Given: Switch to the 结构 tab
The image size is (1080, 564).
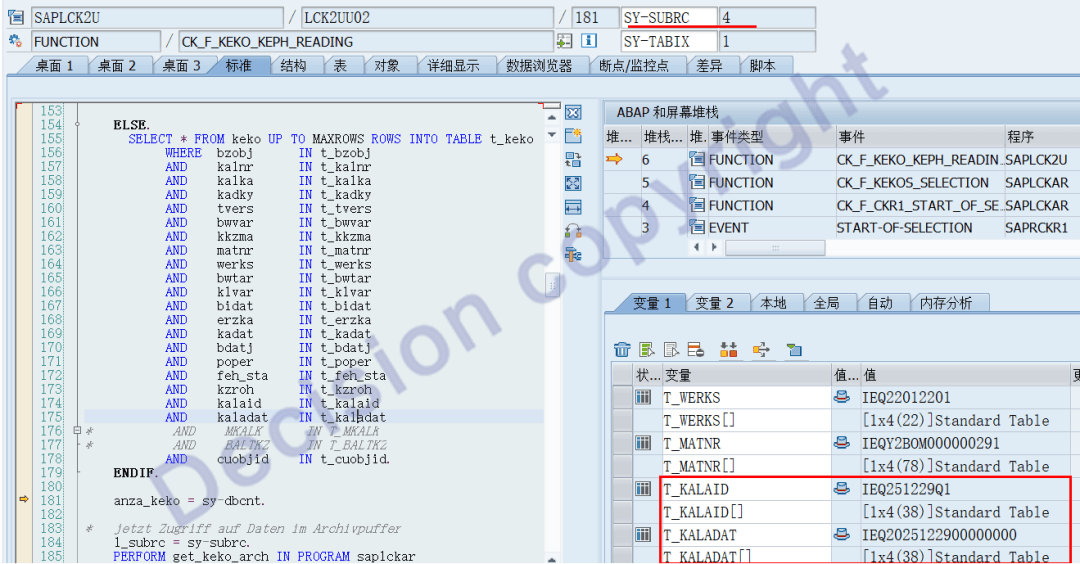Looking at the screenshot, I should click(293, 65).
